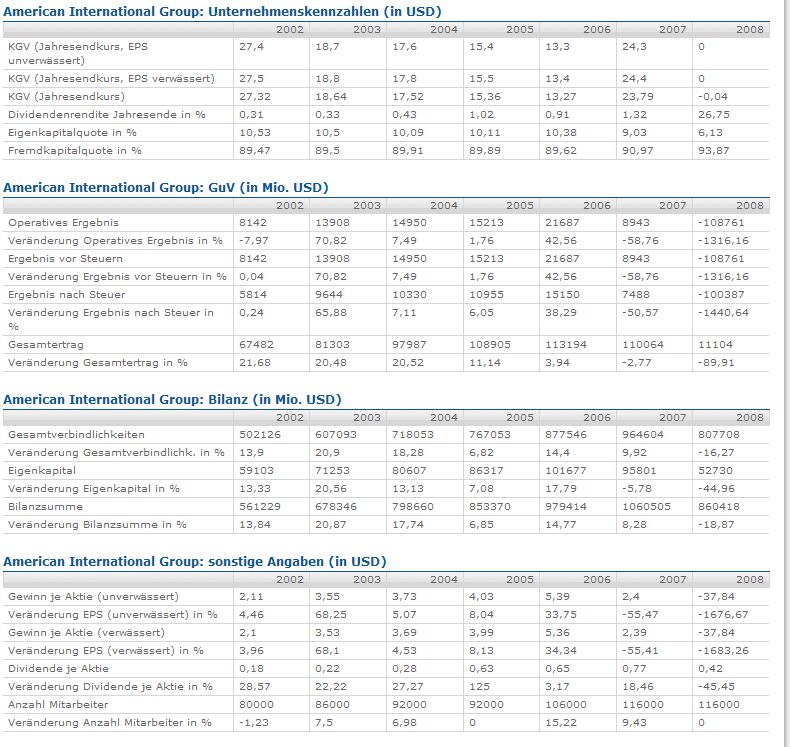Click the 2005 column header in Bilanz table
This screenshot has height=747, width=790.
point(519,418)
